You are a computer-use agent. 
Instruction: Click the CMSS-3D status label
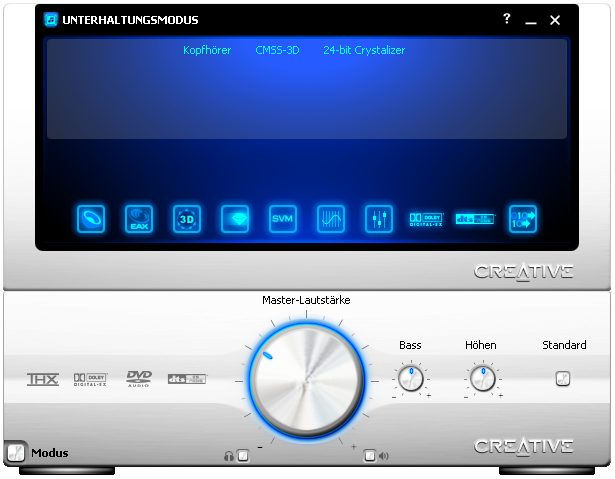click(x=277, y=50)
